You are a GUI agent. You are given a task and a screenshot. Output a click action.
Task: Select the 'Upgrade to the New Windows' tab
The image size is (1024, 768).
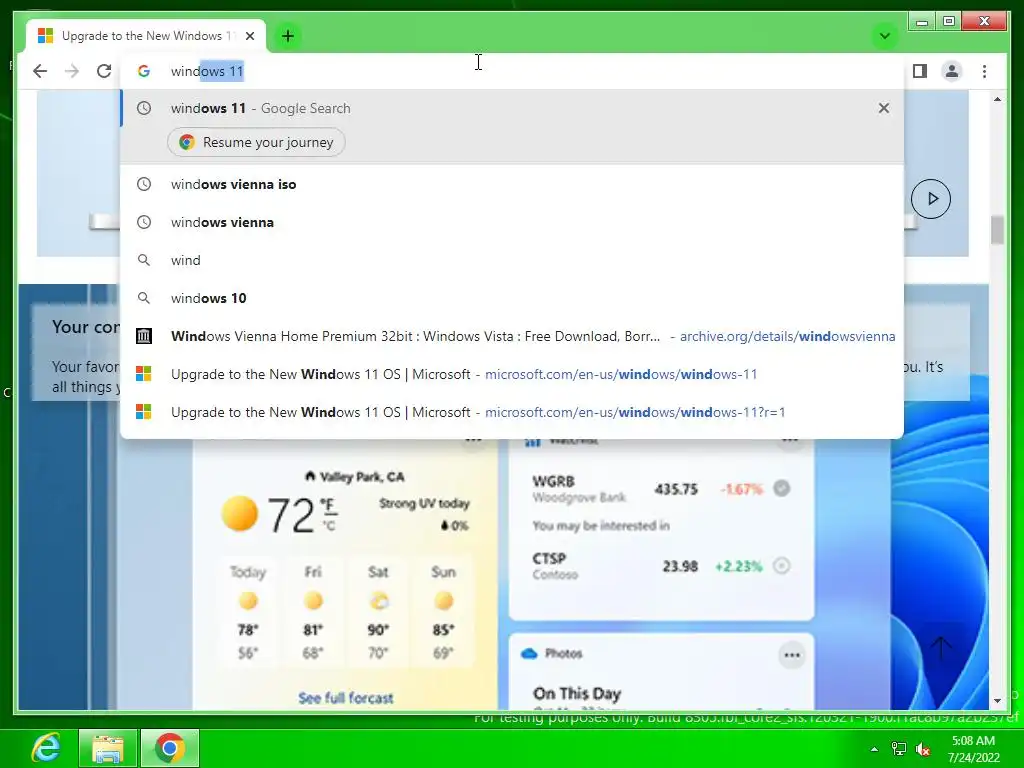[x=146, y=36]
